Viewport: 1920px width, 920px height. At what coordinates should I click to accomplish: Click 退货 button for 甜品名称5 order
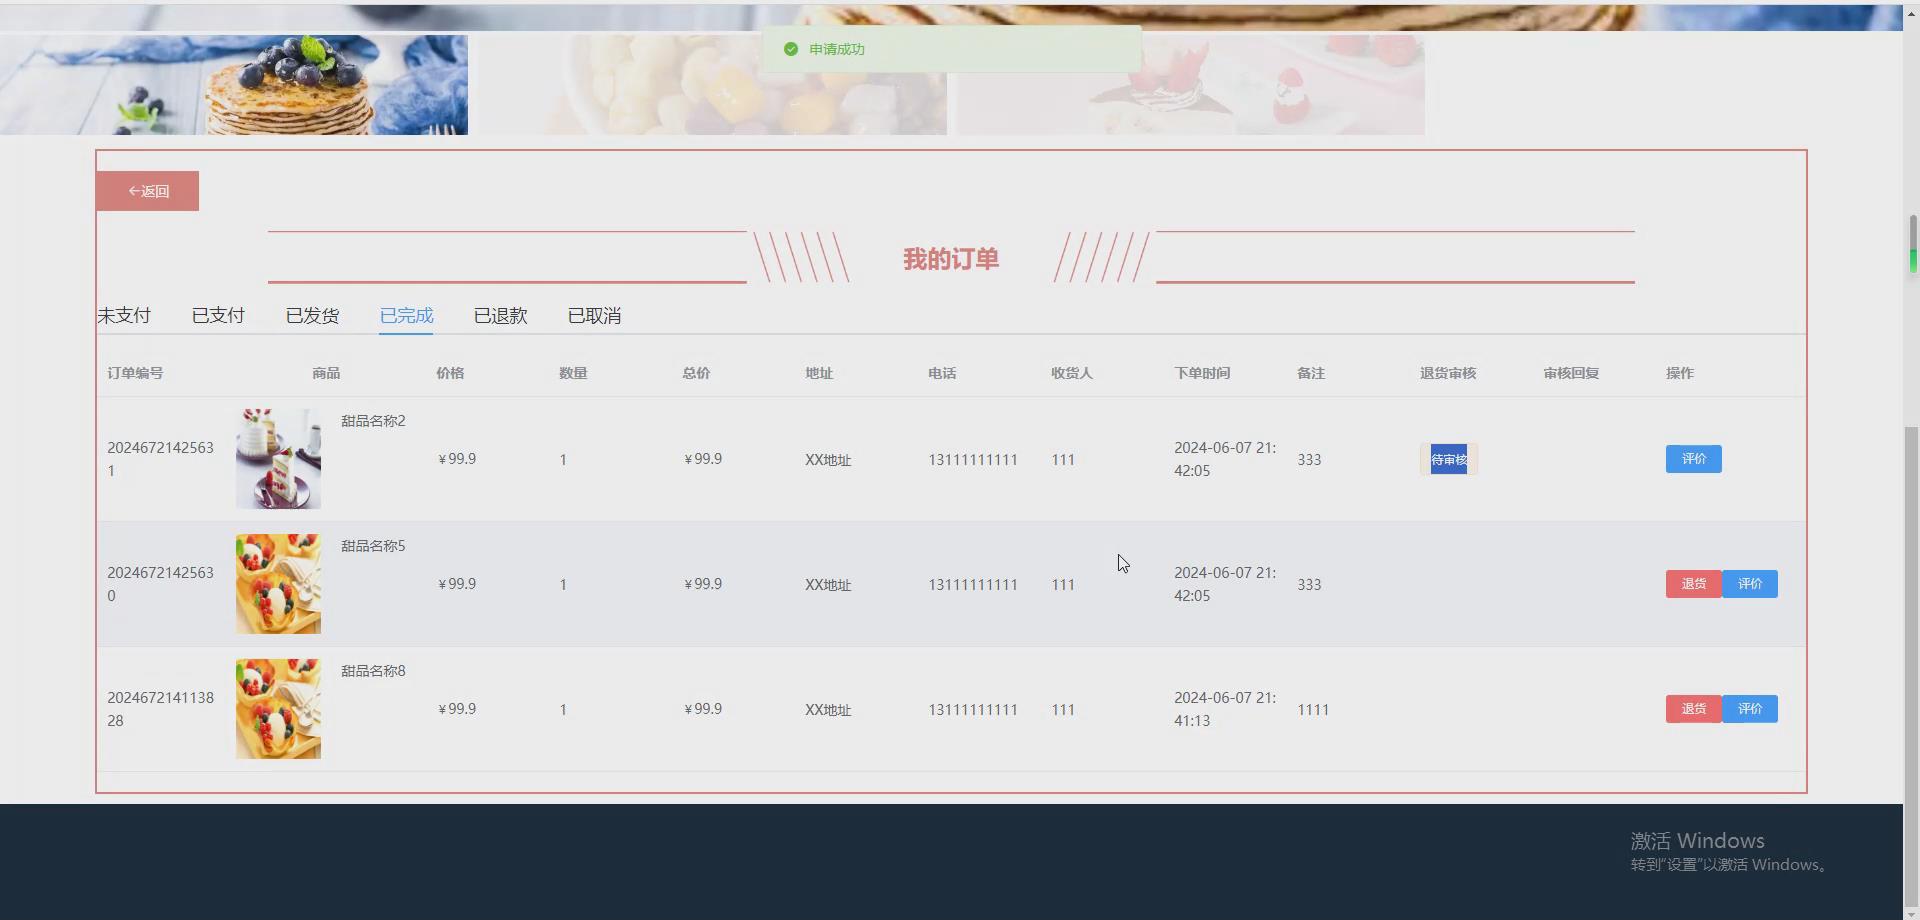1693,584
